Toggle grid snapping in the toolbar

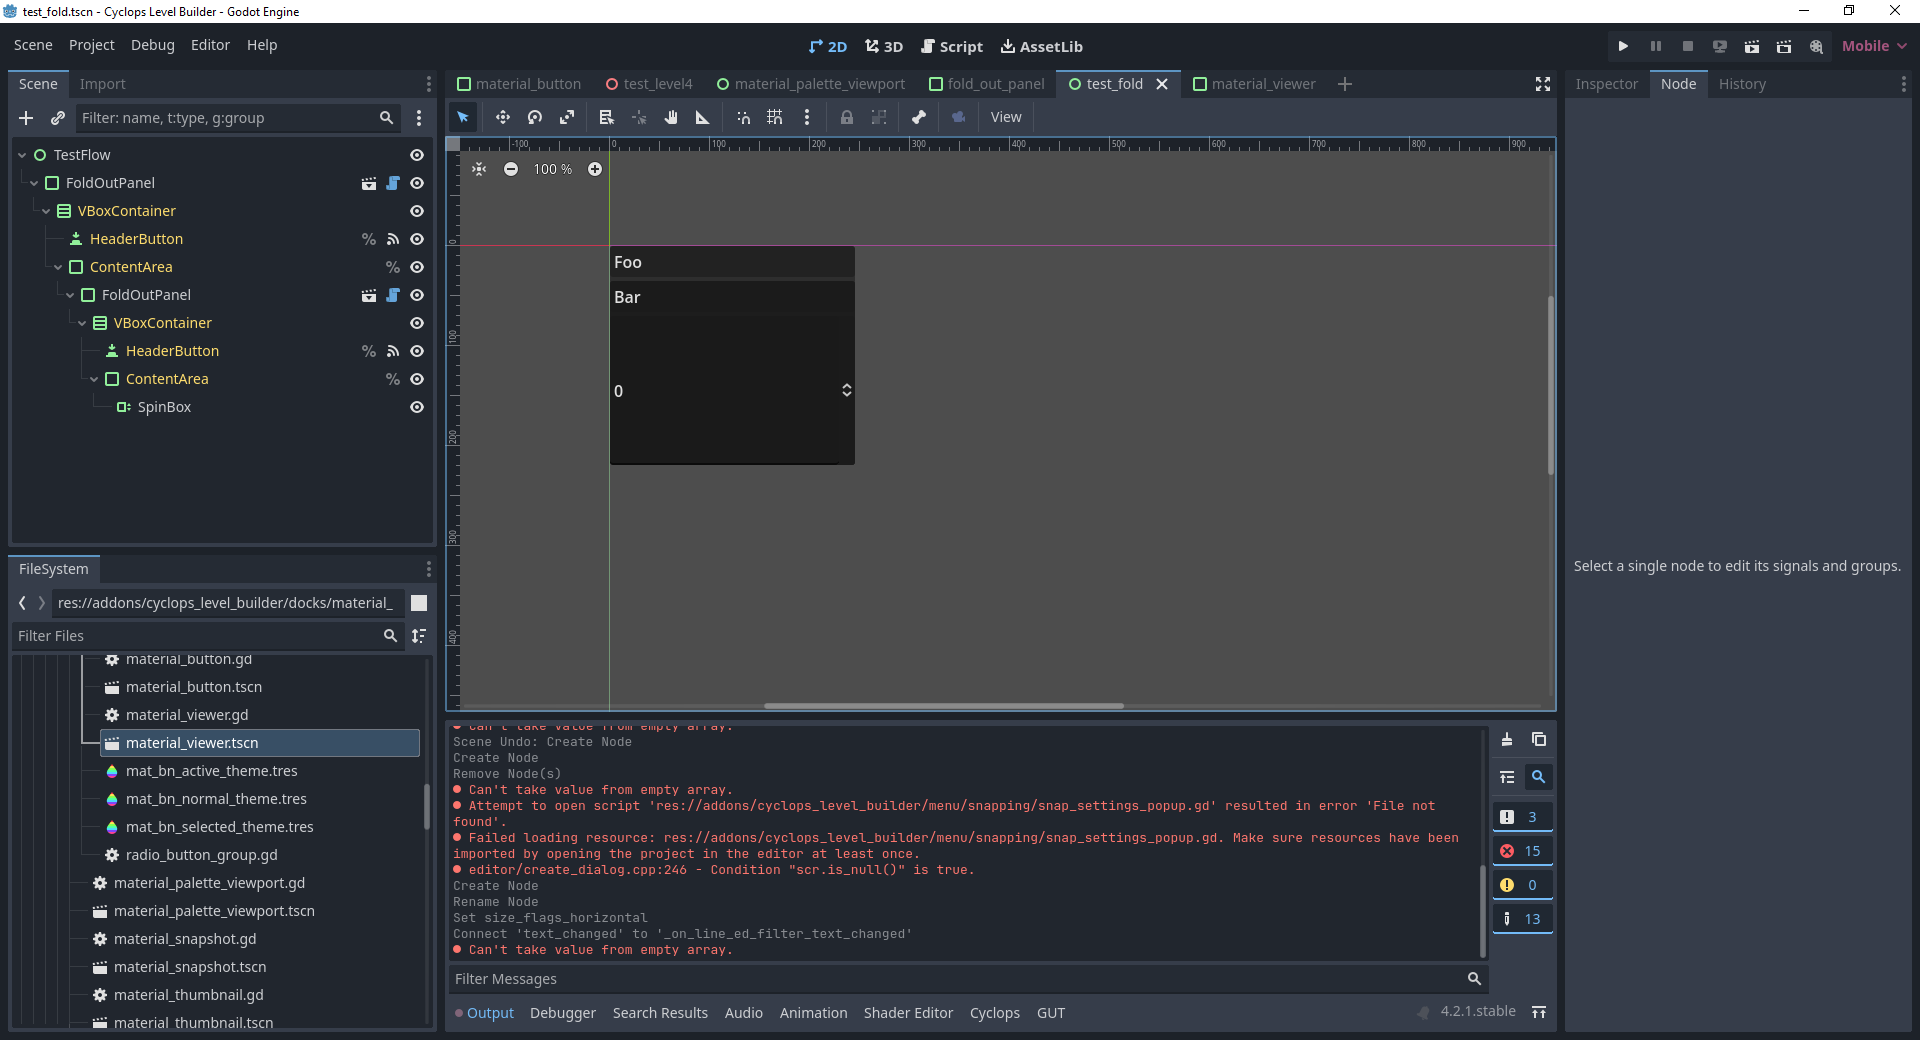(x=774, y=117)
